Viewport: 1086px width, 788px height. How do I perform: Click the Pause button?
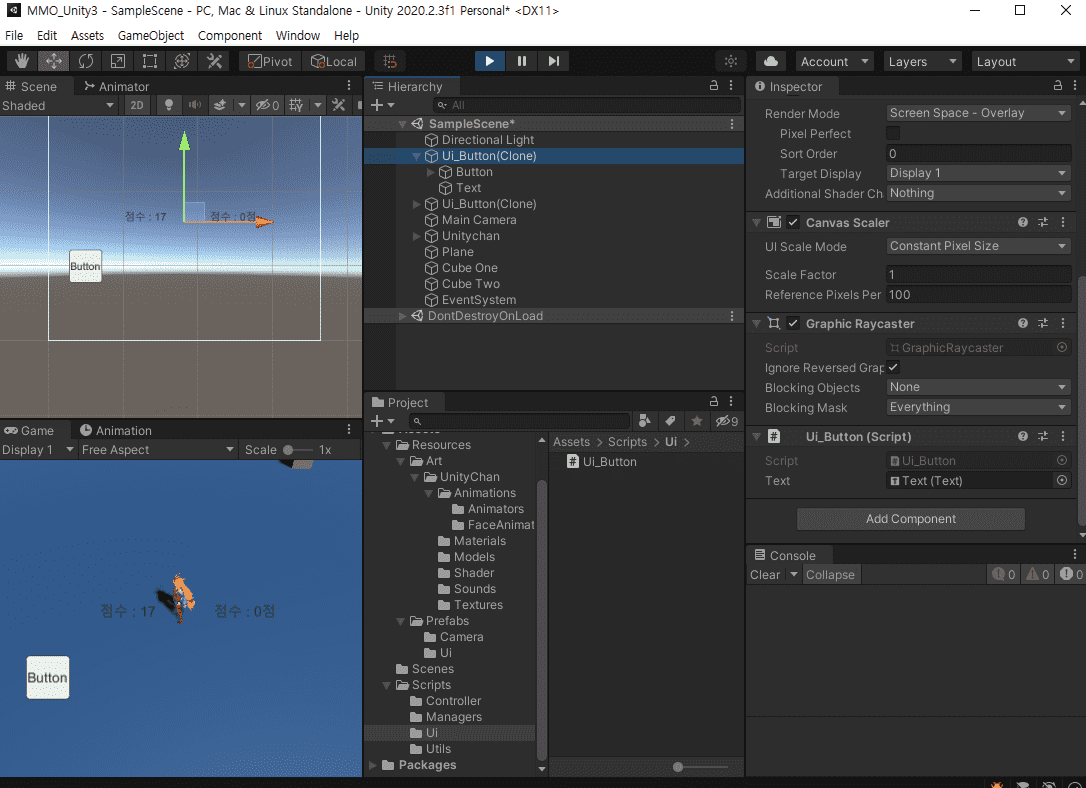point(522,61)
